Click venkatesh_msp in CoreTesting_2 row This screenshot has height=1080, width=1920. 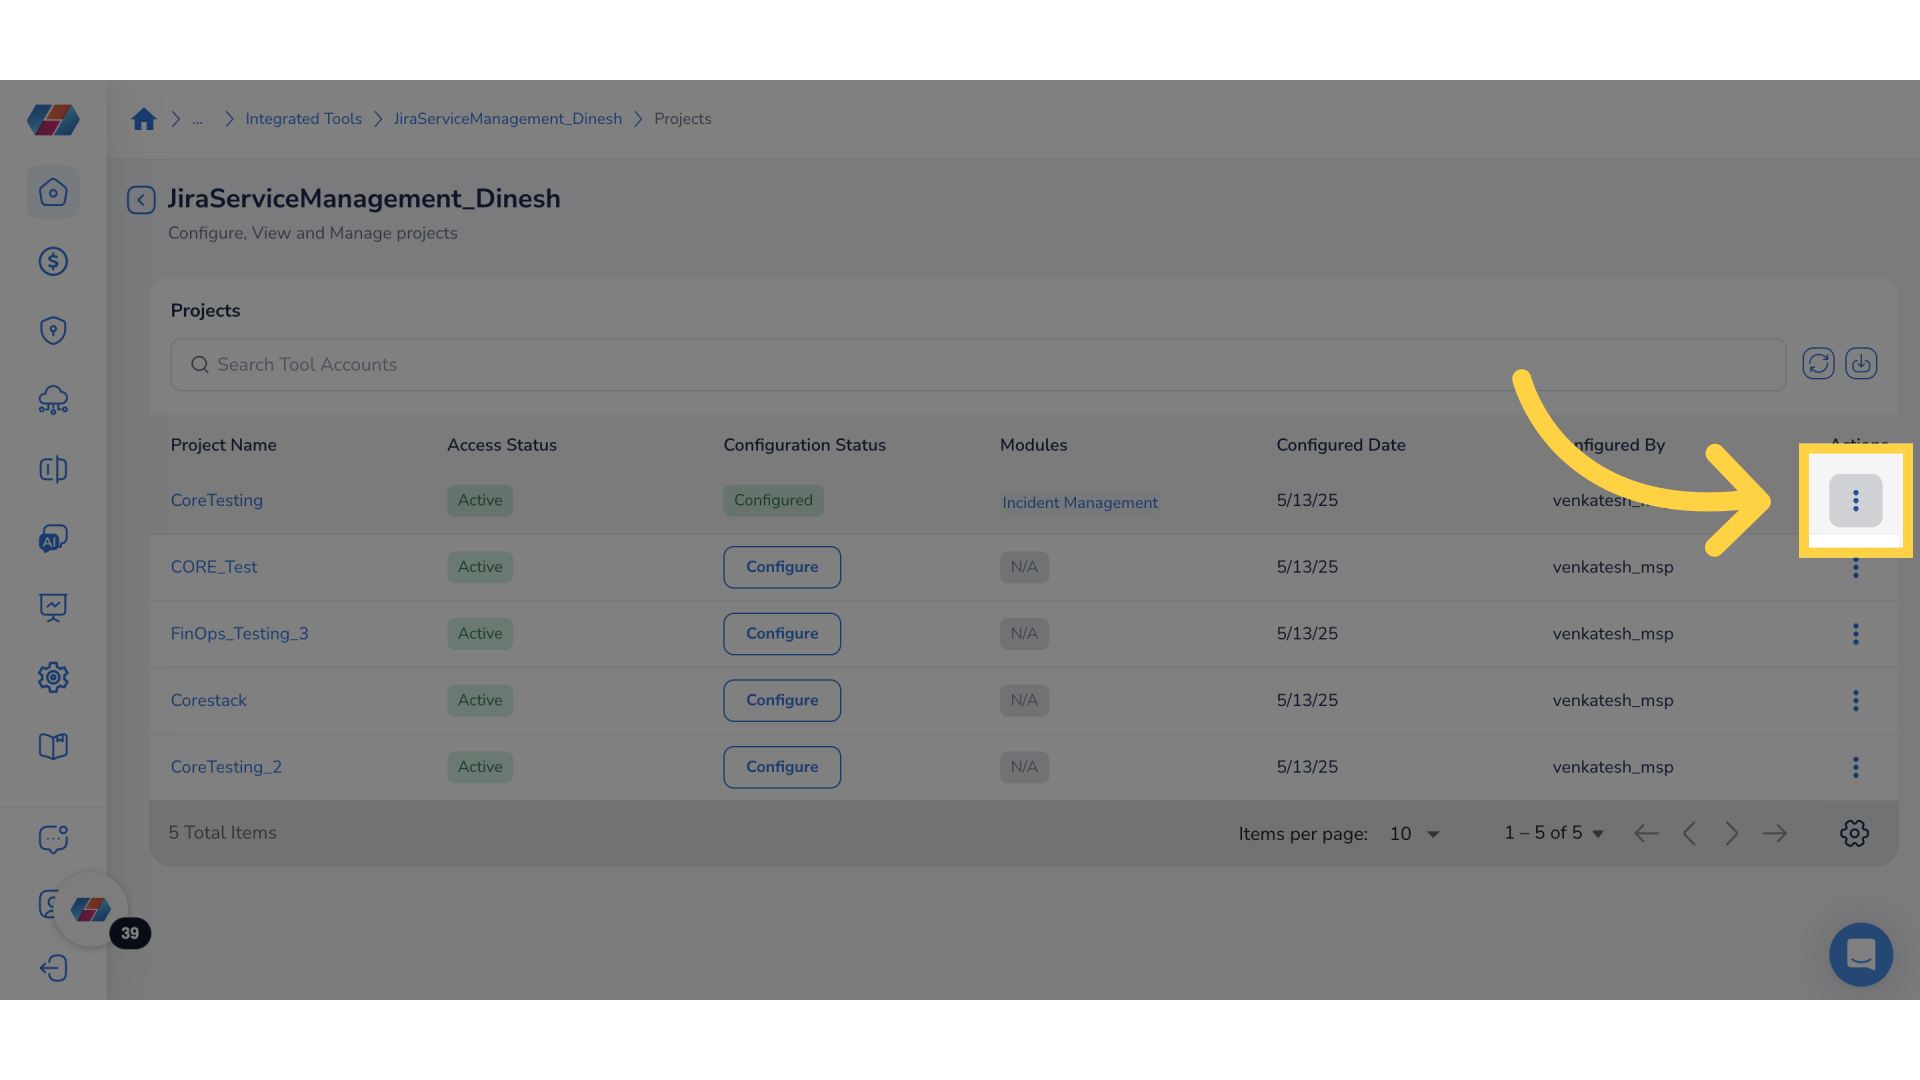1613,767
